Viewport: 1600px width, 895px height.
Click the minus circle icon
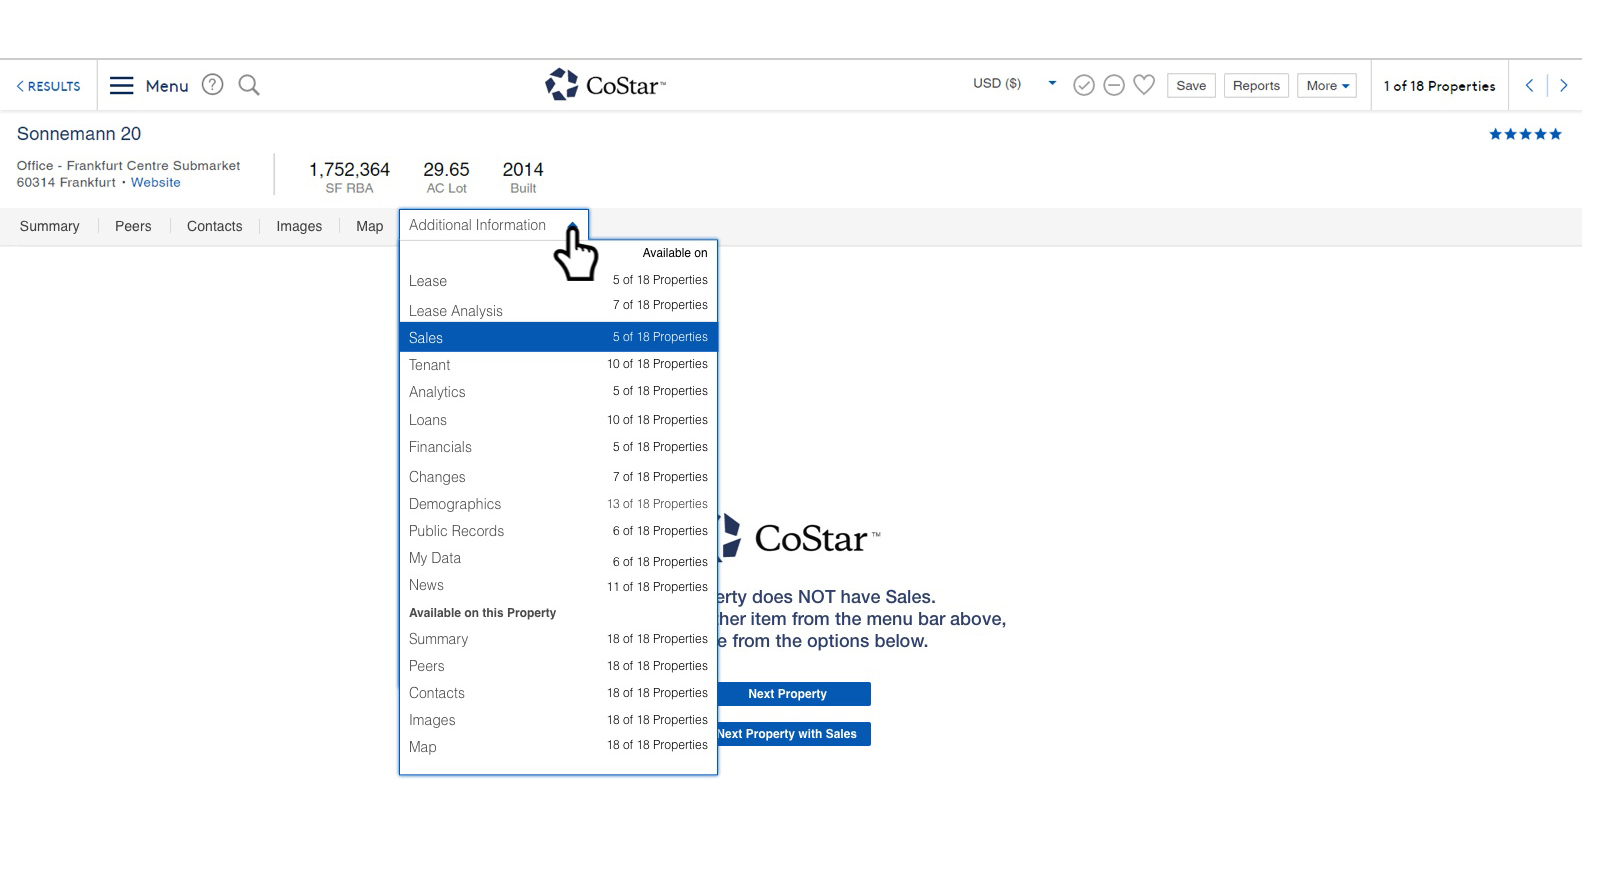coord(1113,86)
